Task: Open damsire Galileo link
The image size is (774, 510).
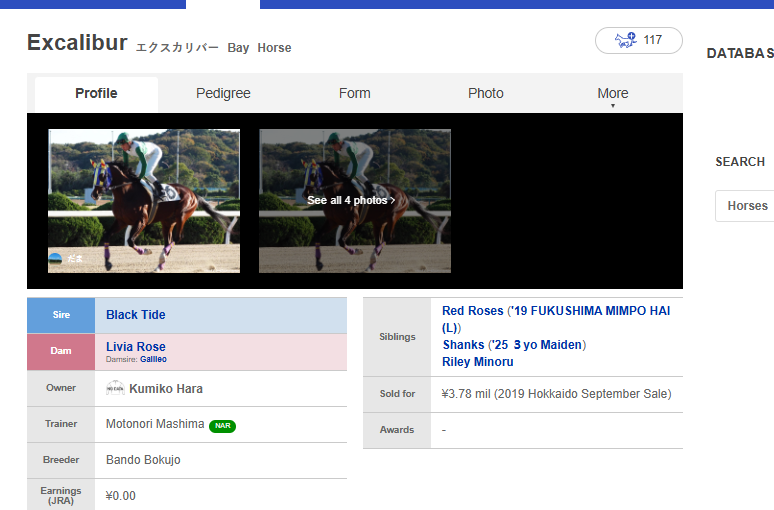Action: 153,359
